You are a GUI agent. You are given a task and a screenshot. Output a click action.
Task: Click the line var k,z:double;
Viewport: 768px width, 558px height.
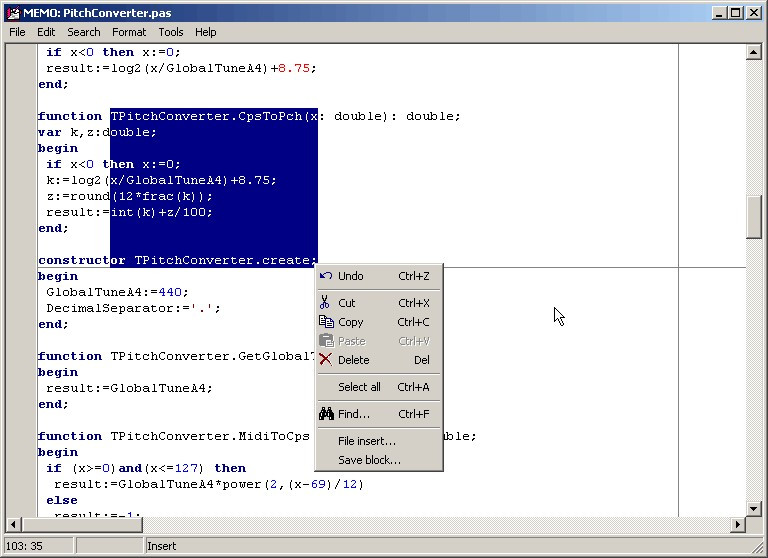(97, 132)
